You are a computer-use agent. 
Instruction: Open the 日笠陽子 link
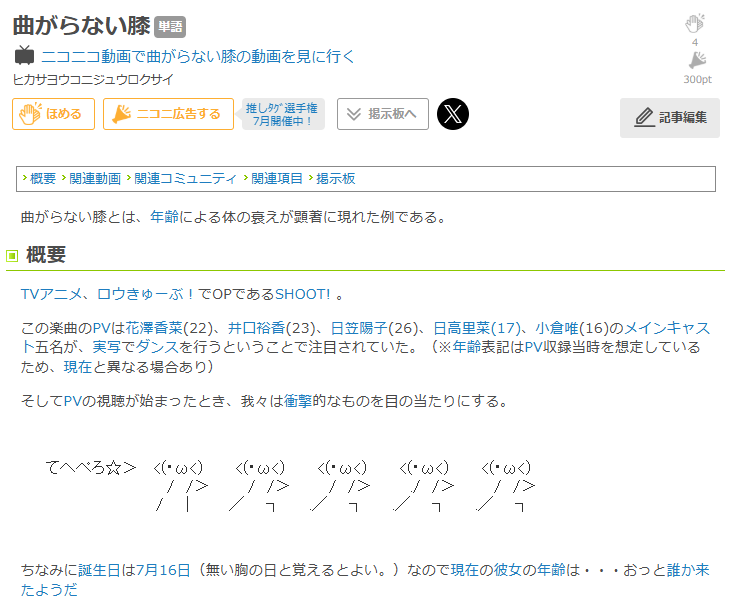click(x=359, y=328)
